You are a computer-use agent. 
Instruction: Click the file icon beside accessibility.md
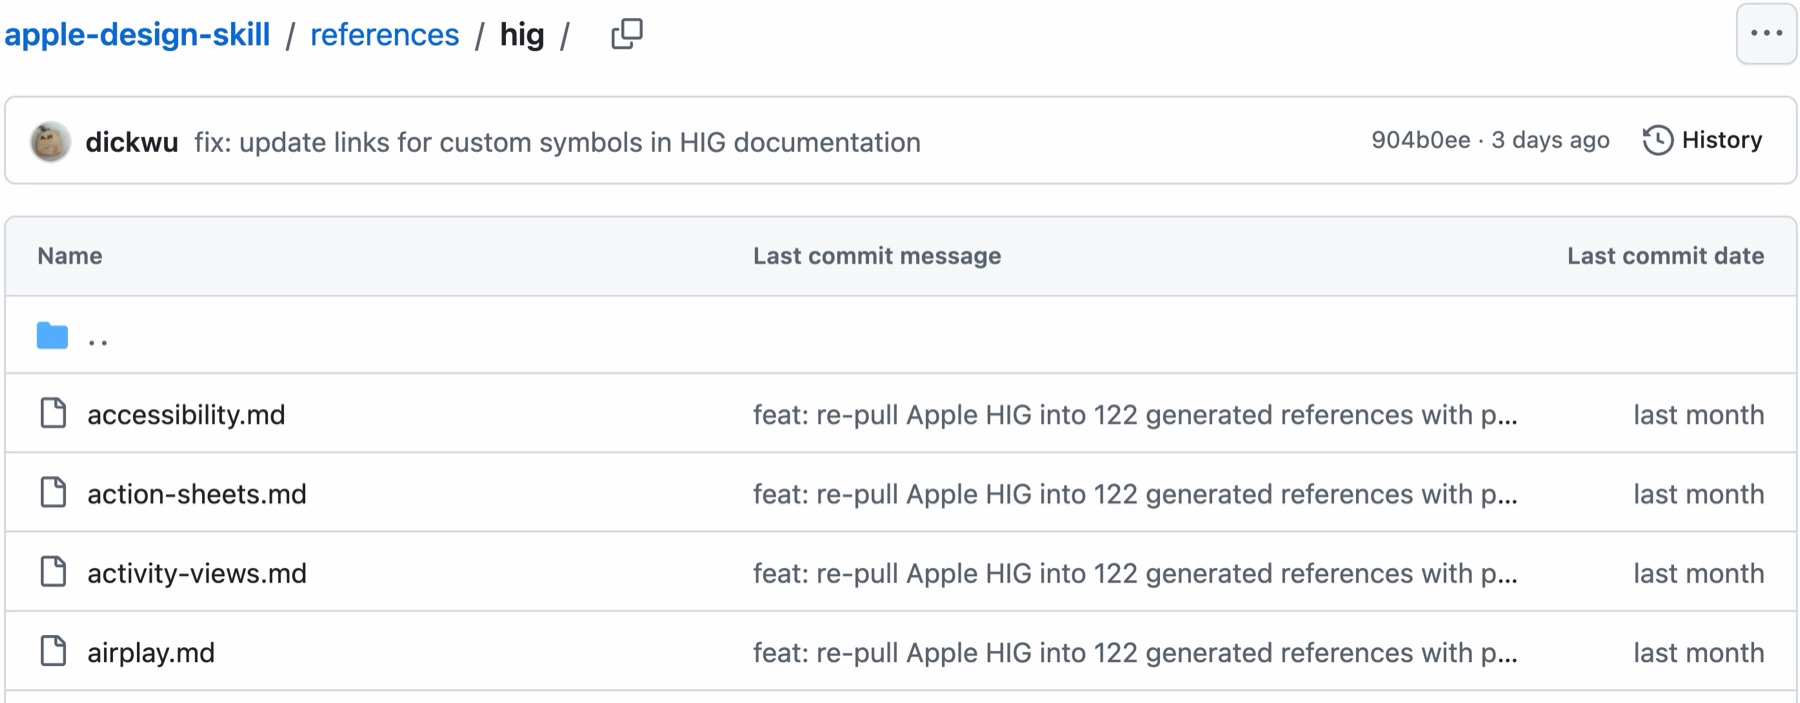(x=53, y=413)
